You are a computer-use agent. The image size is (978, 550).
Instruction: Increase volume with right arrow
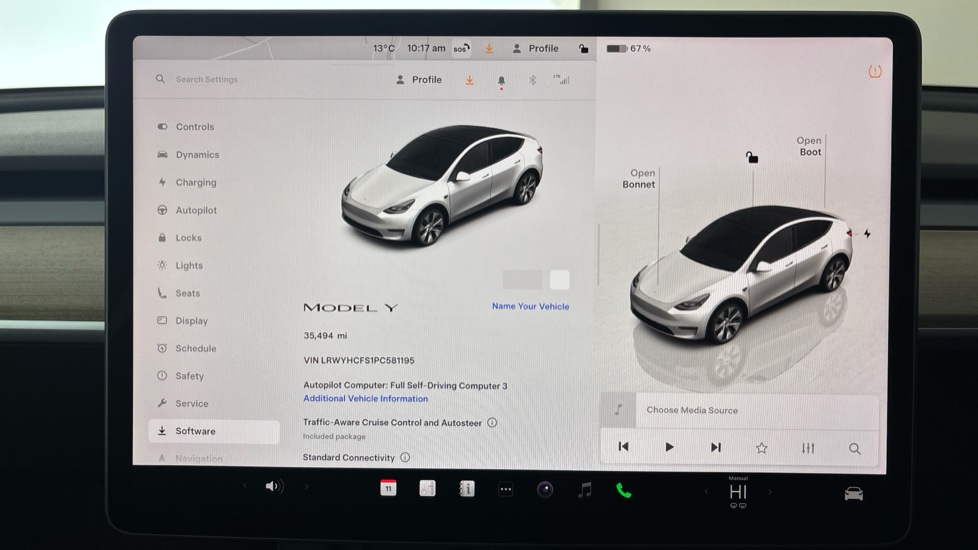click(x=306, y=487)
